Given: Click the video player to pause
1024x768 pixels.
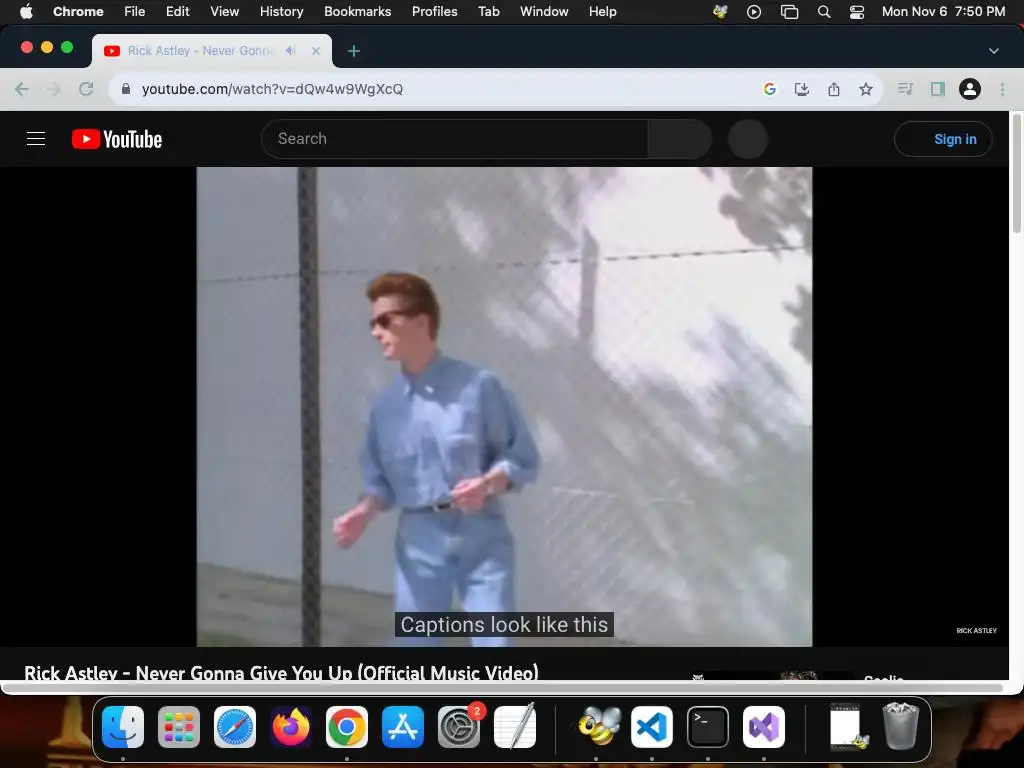Looking at the screenshot, I should [x=504, y=406].
